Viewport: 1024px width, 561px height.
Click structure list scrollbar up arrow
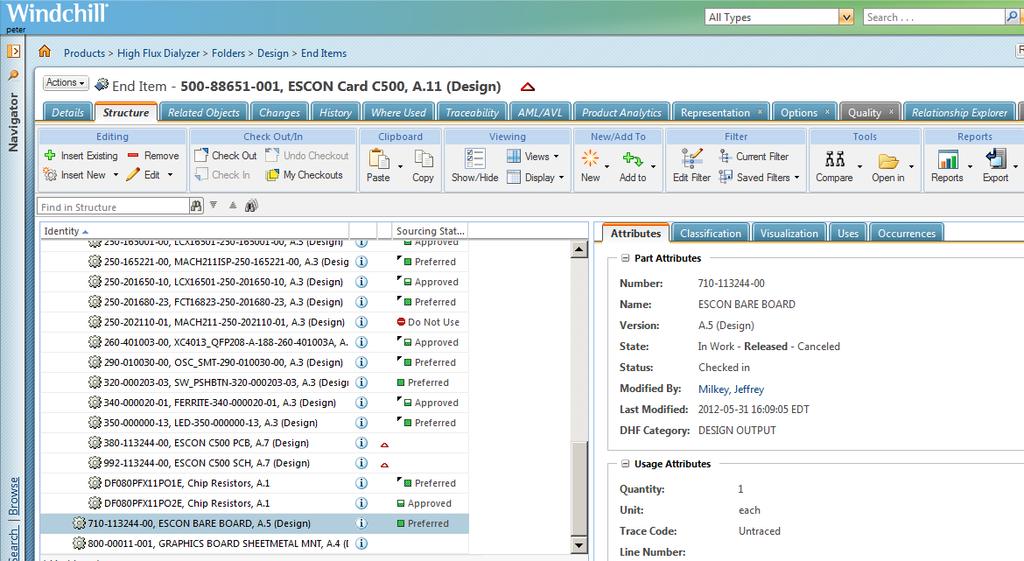[x=579, y=249]
